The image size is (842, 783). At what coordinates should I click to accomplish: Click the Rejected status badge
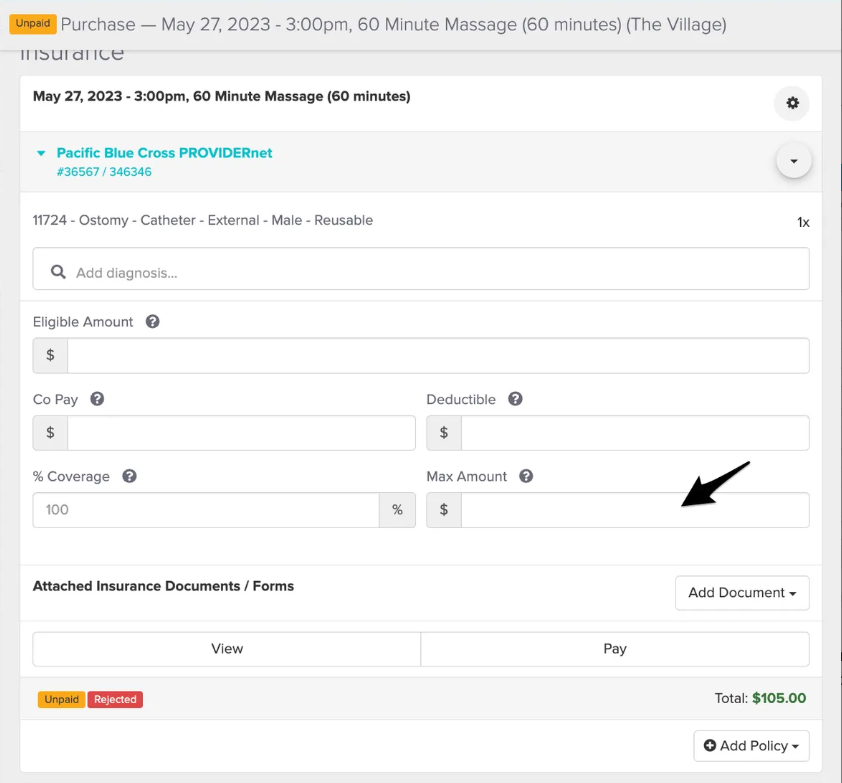(x=115, y=700)
